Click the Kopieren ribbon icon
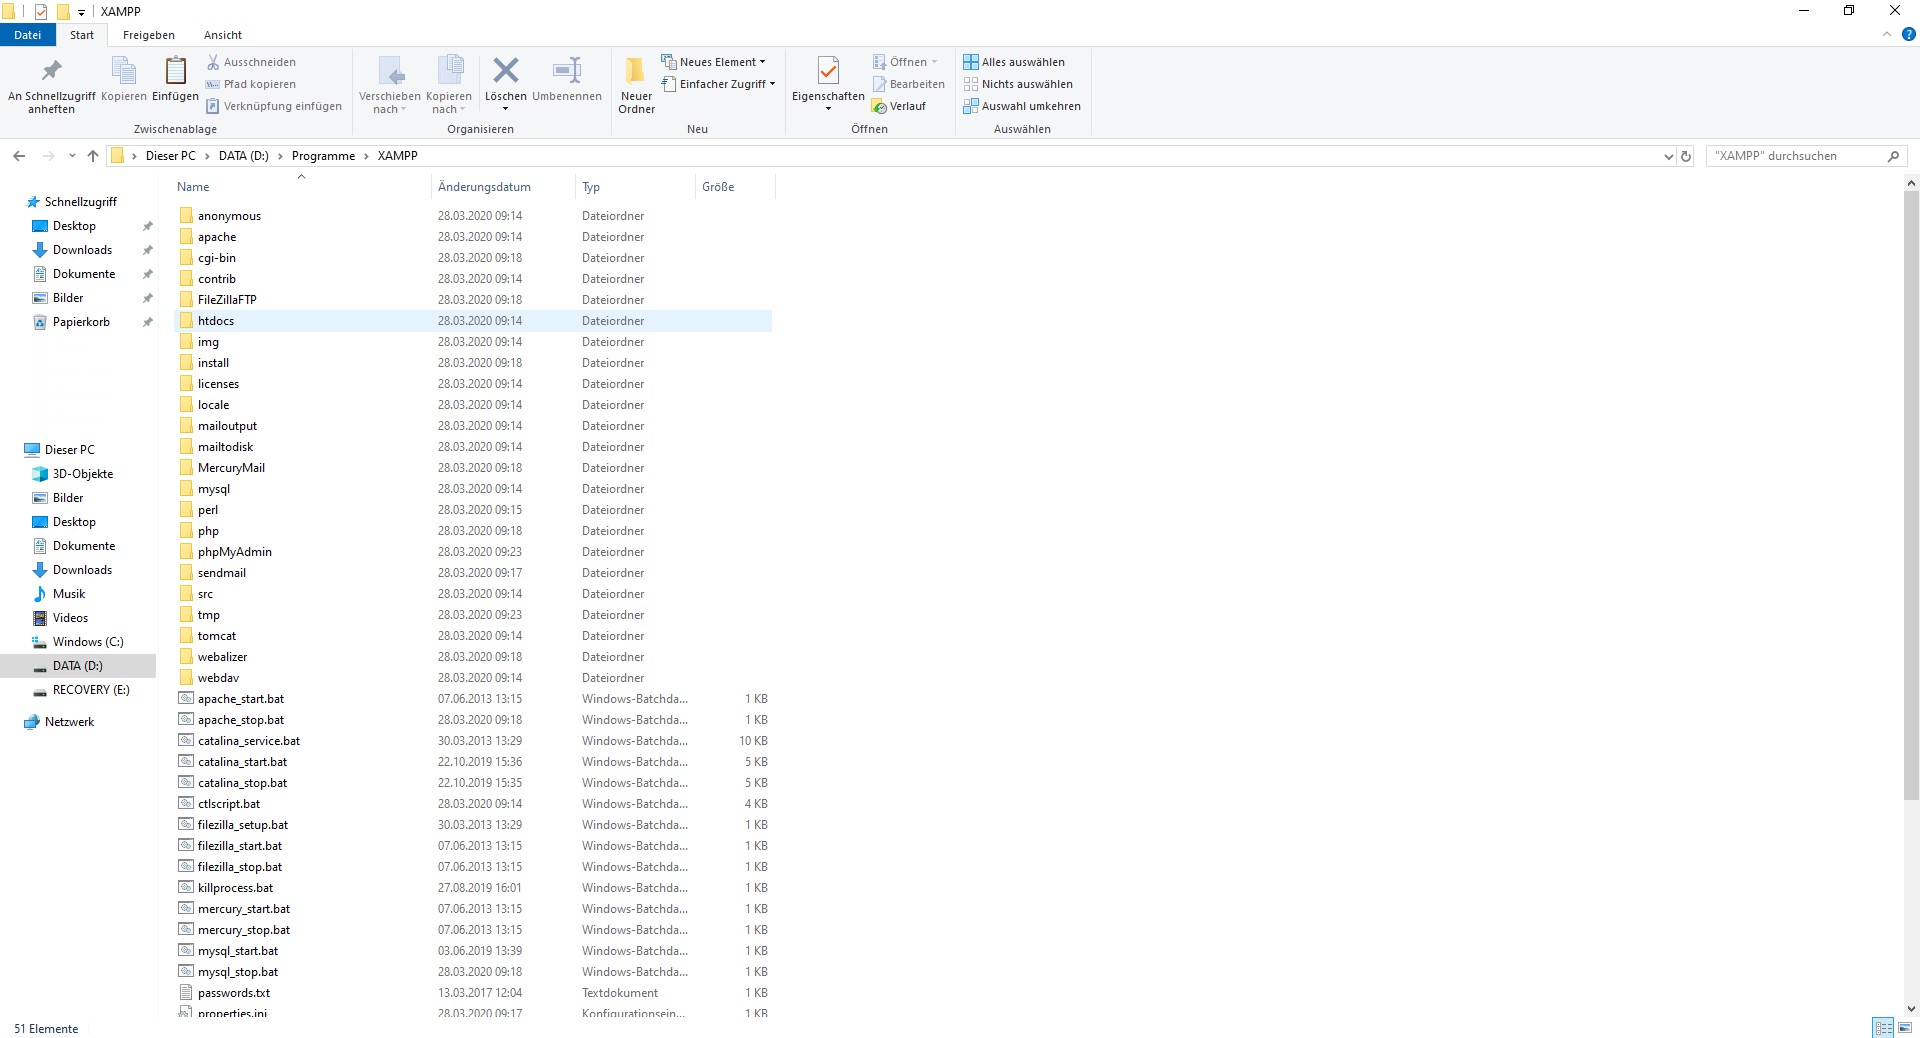This screenshot has height=1038, width=1920. pyautogui.click(x=124, y=79)
